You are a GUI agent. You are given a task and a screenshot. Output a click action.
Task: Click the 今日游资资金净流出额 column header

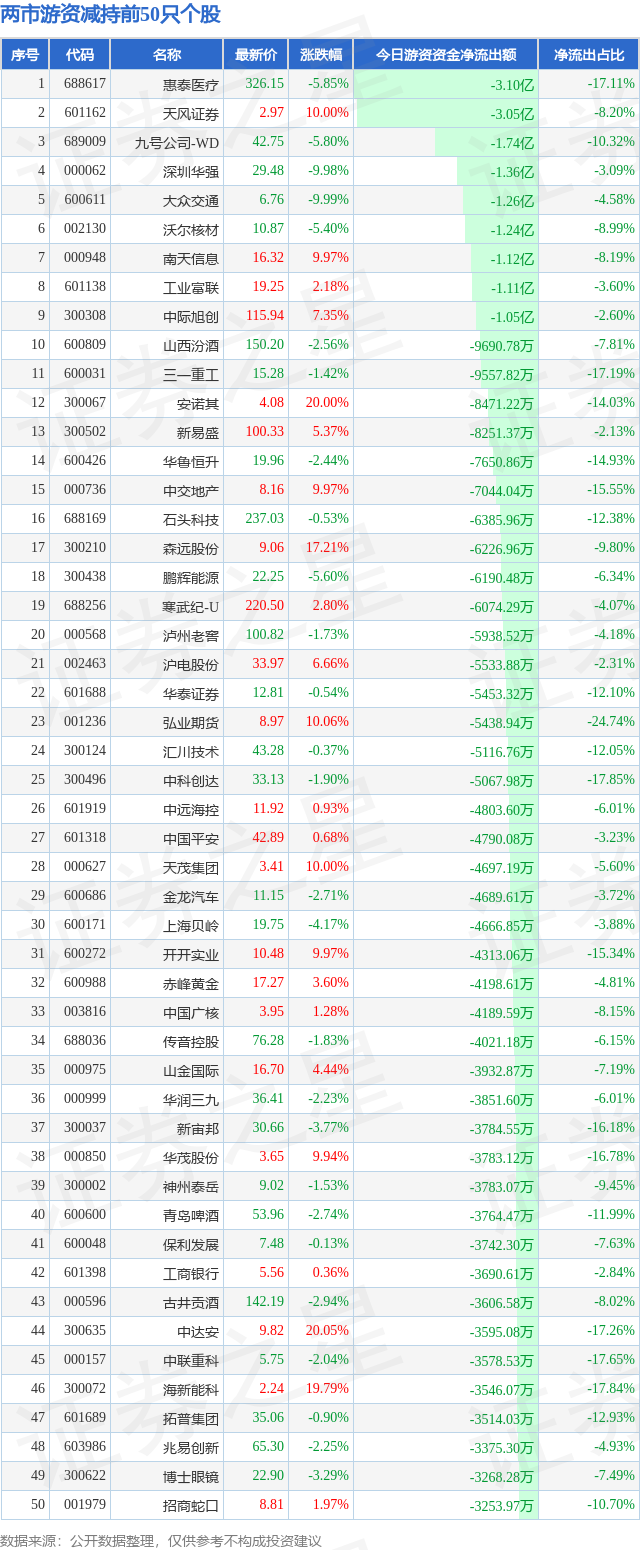445,55
